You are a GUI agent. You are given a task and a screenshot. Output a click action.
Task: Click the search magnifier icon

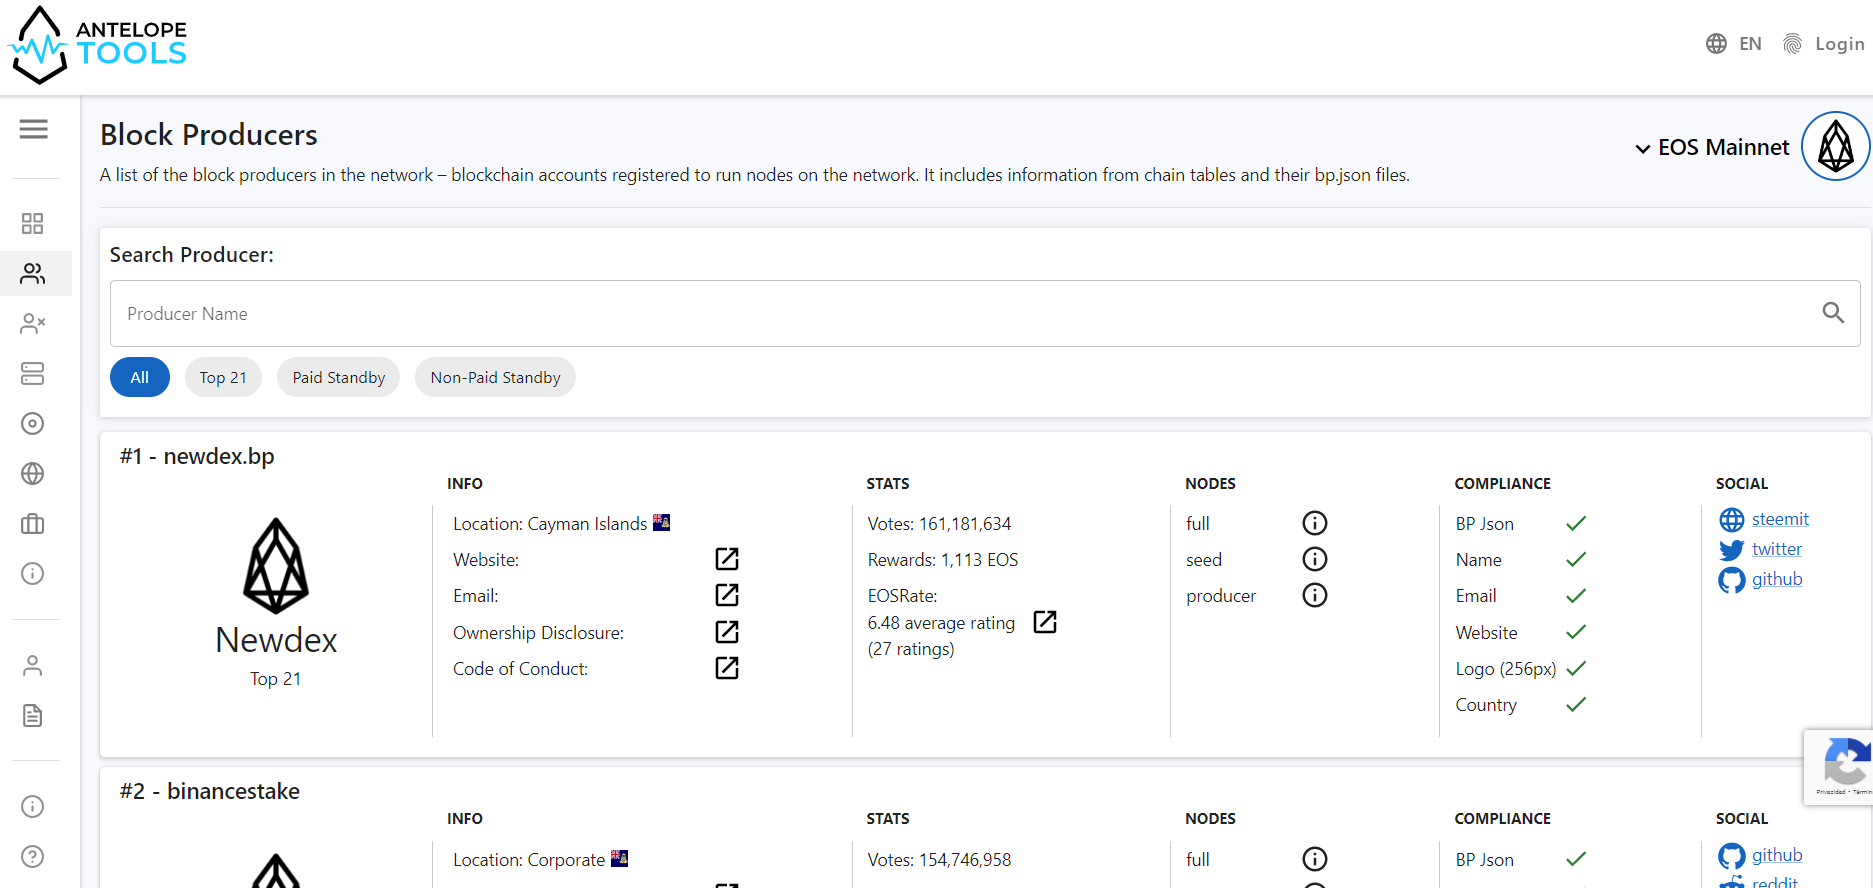(x=1833, y=313)
